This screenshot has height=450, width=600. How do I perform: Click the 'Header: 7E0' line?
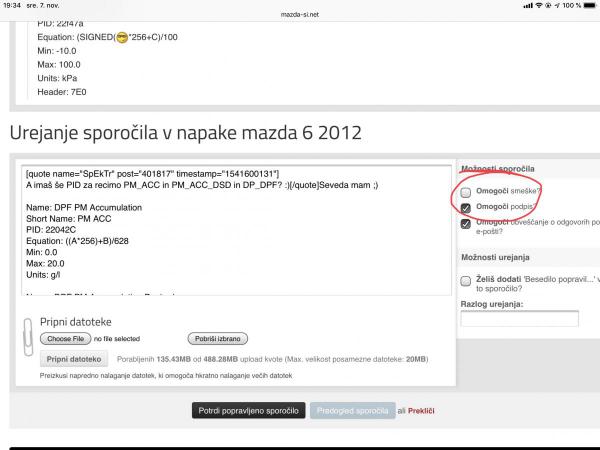click(62, 92)
